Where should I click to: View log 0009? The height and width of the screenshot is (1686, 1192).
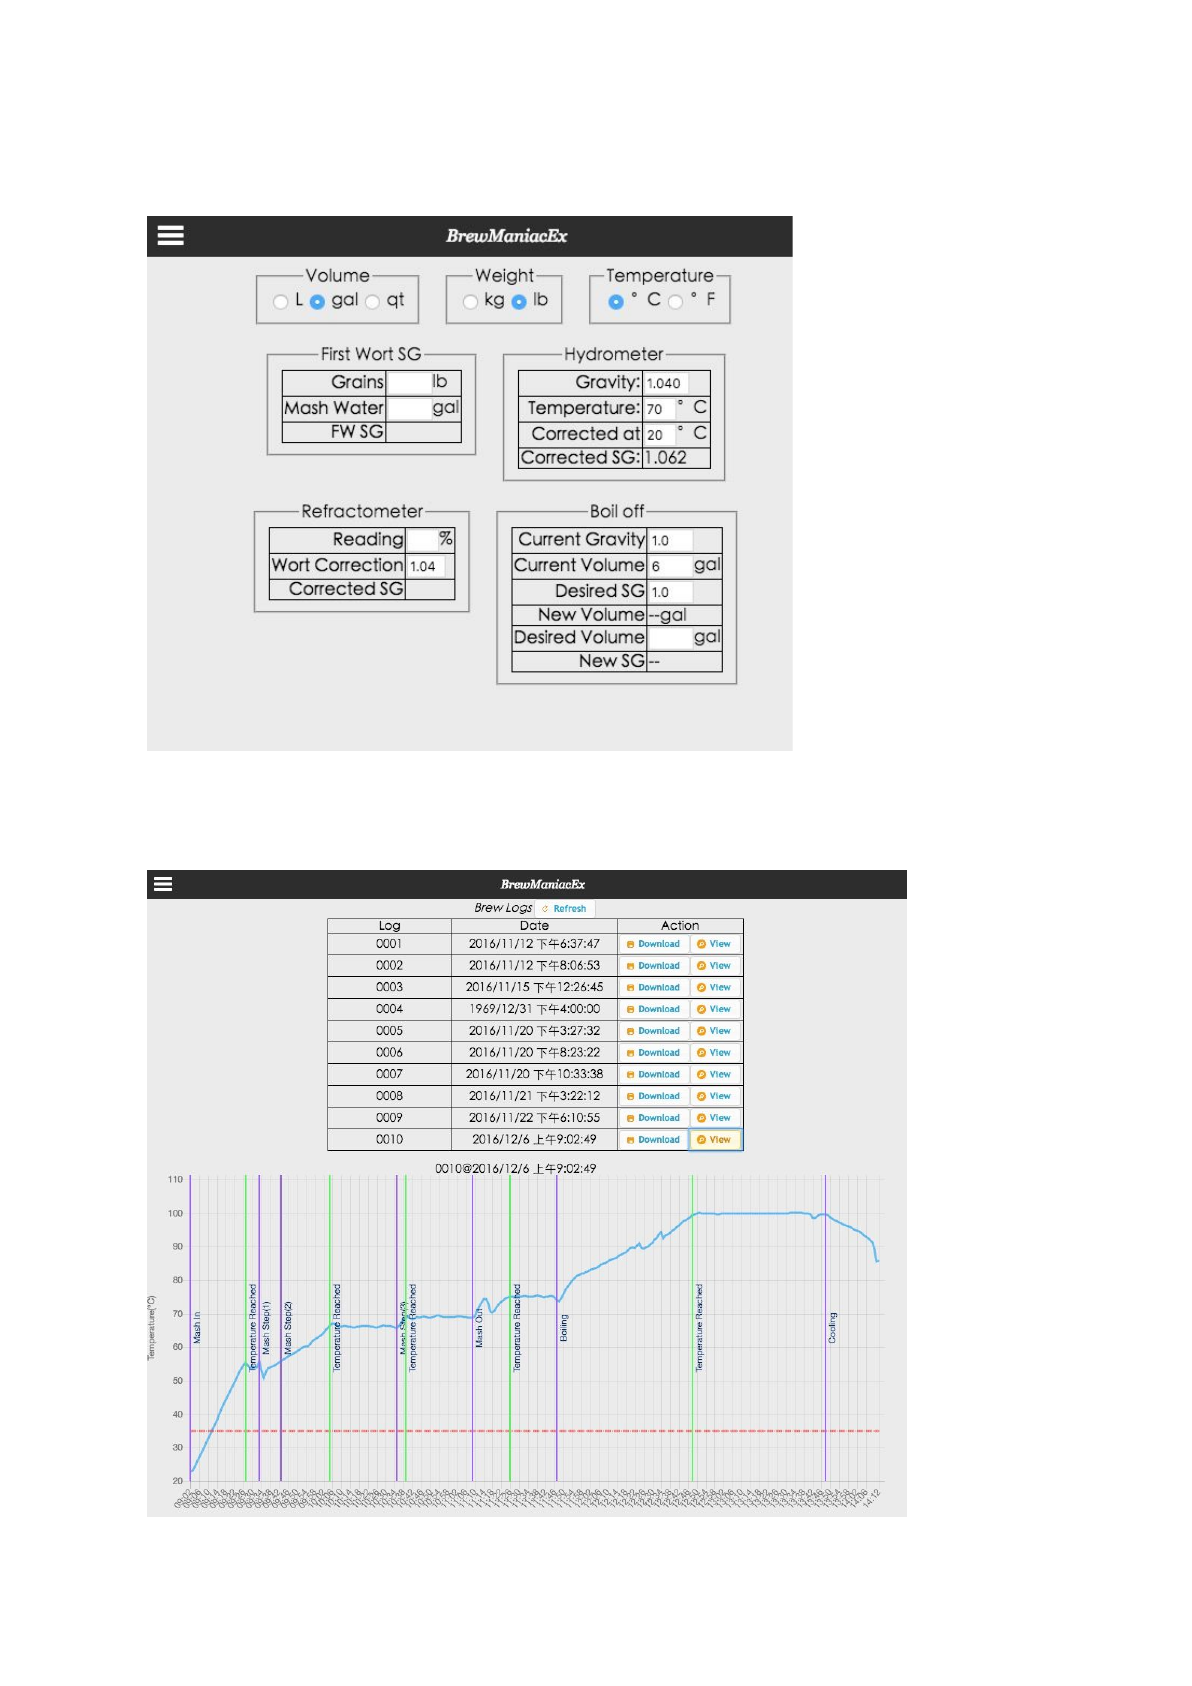[x=714, y=1118]
